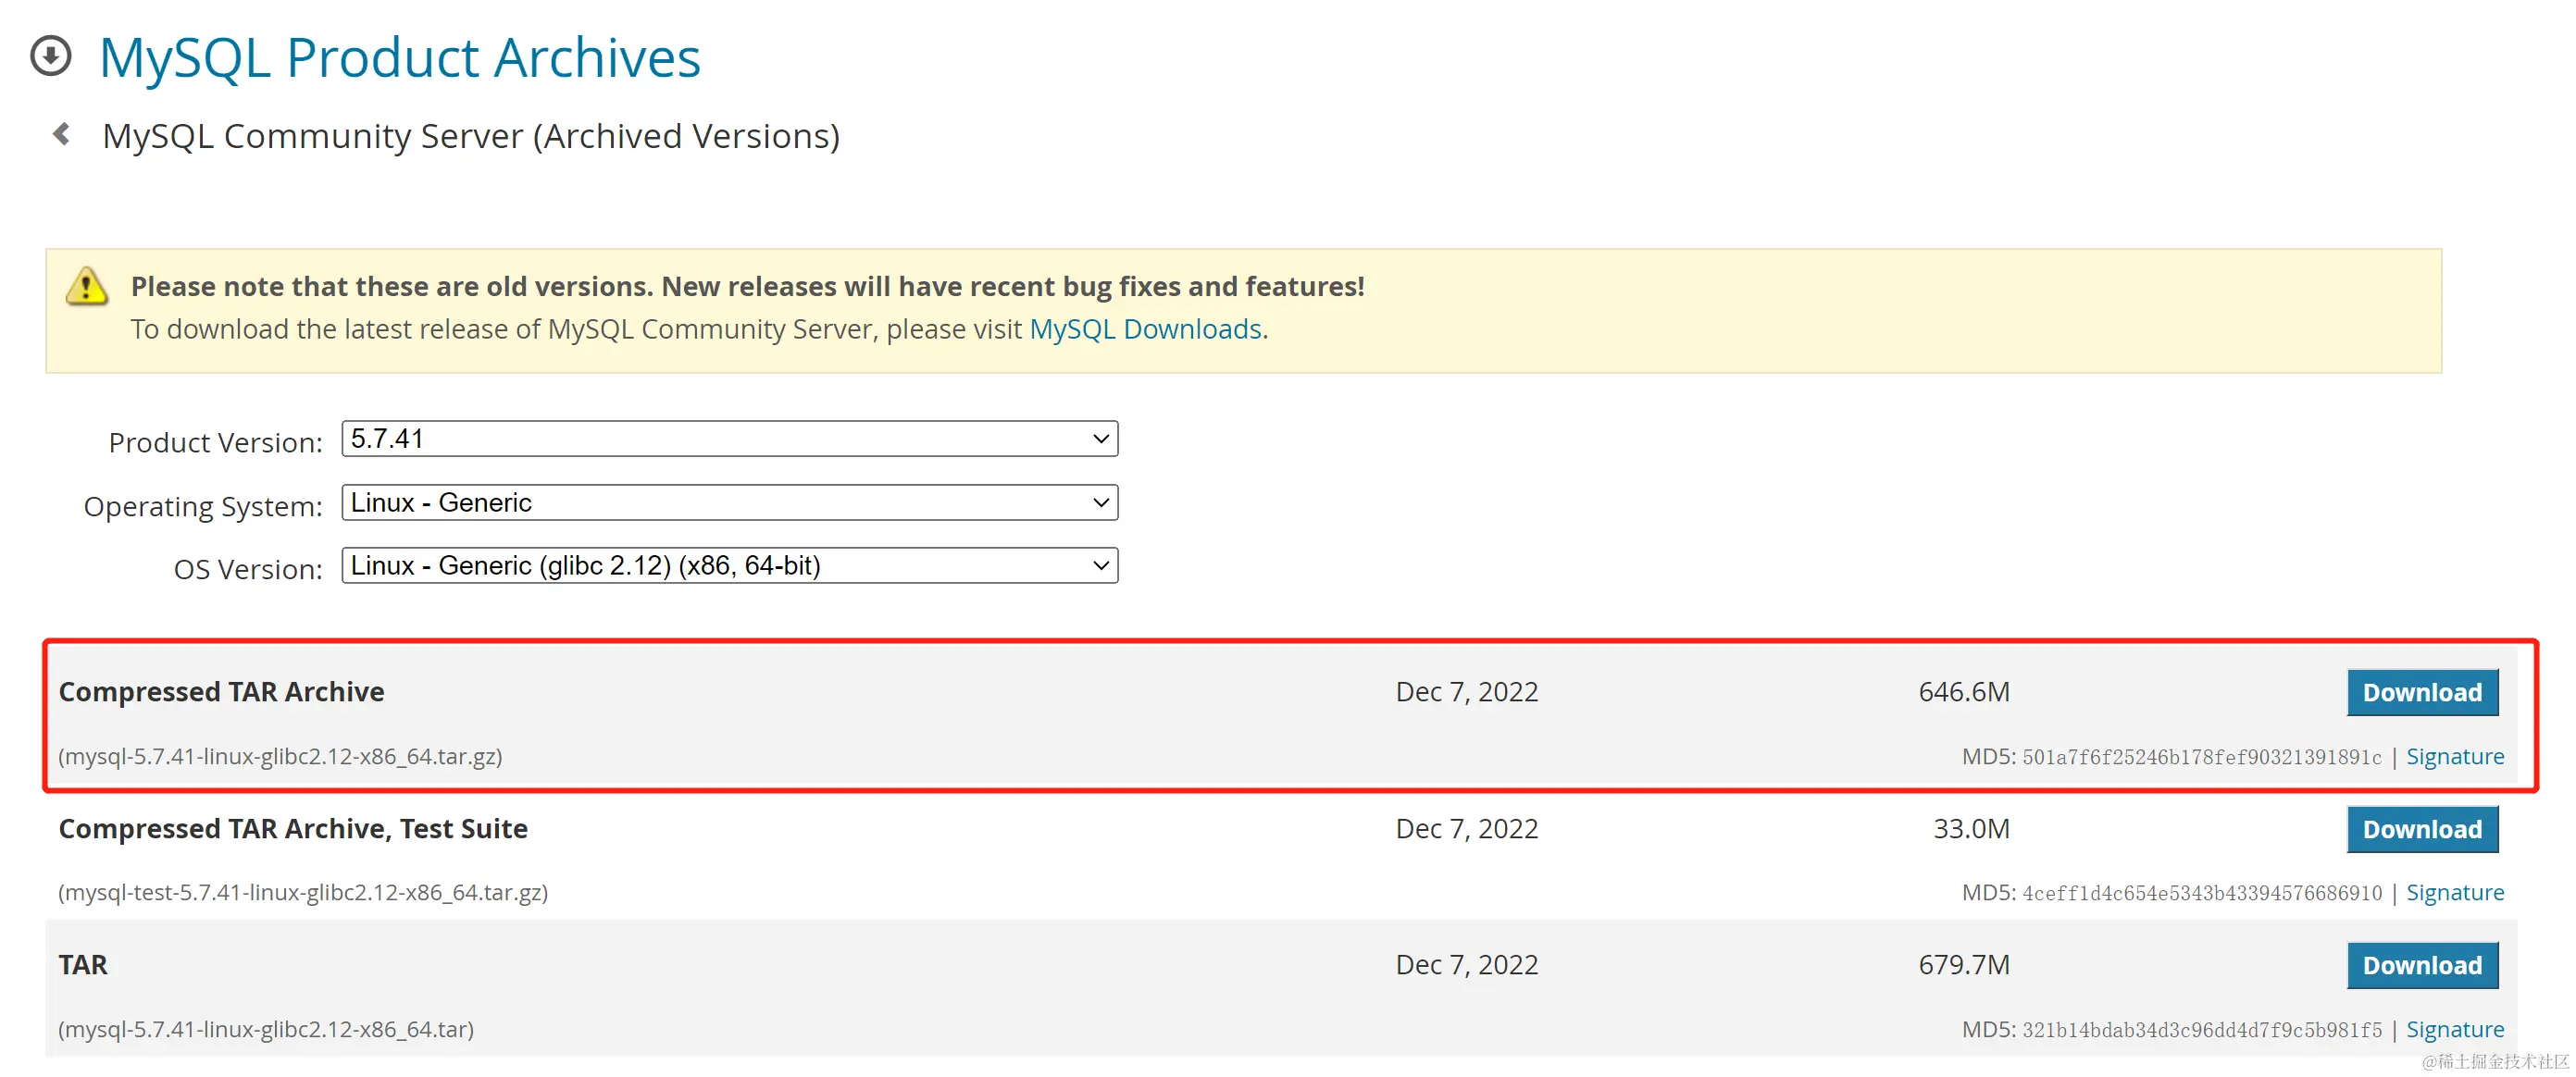Click the back chevron before MySQL Community Server
The image size is (2576, 1077).
[62, 134]
